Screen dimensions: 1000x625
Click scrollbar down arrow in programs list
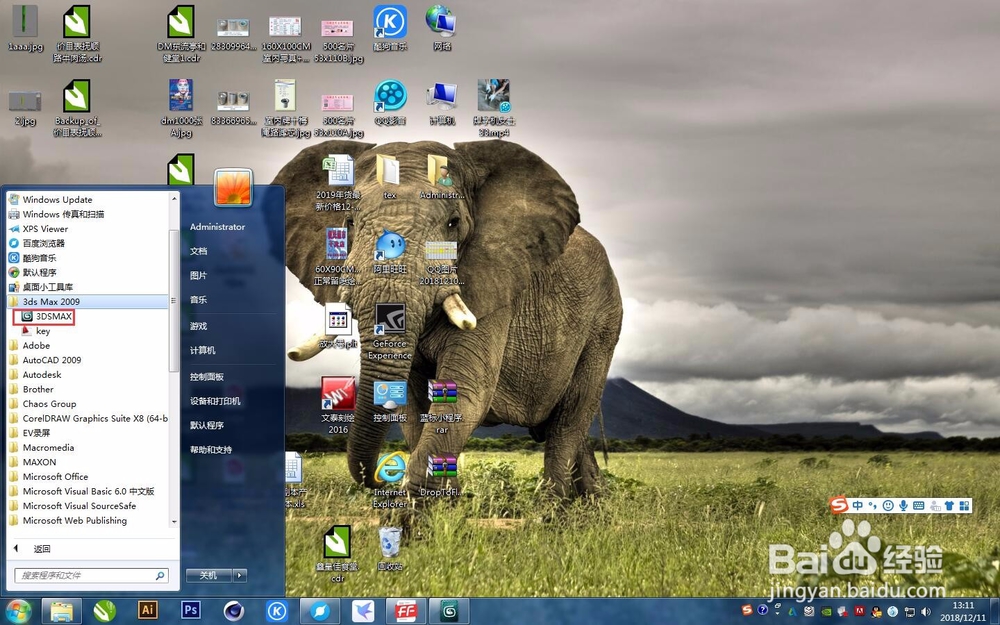(x=174, y=522)
